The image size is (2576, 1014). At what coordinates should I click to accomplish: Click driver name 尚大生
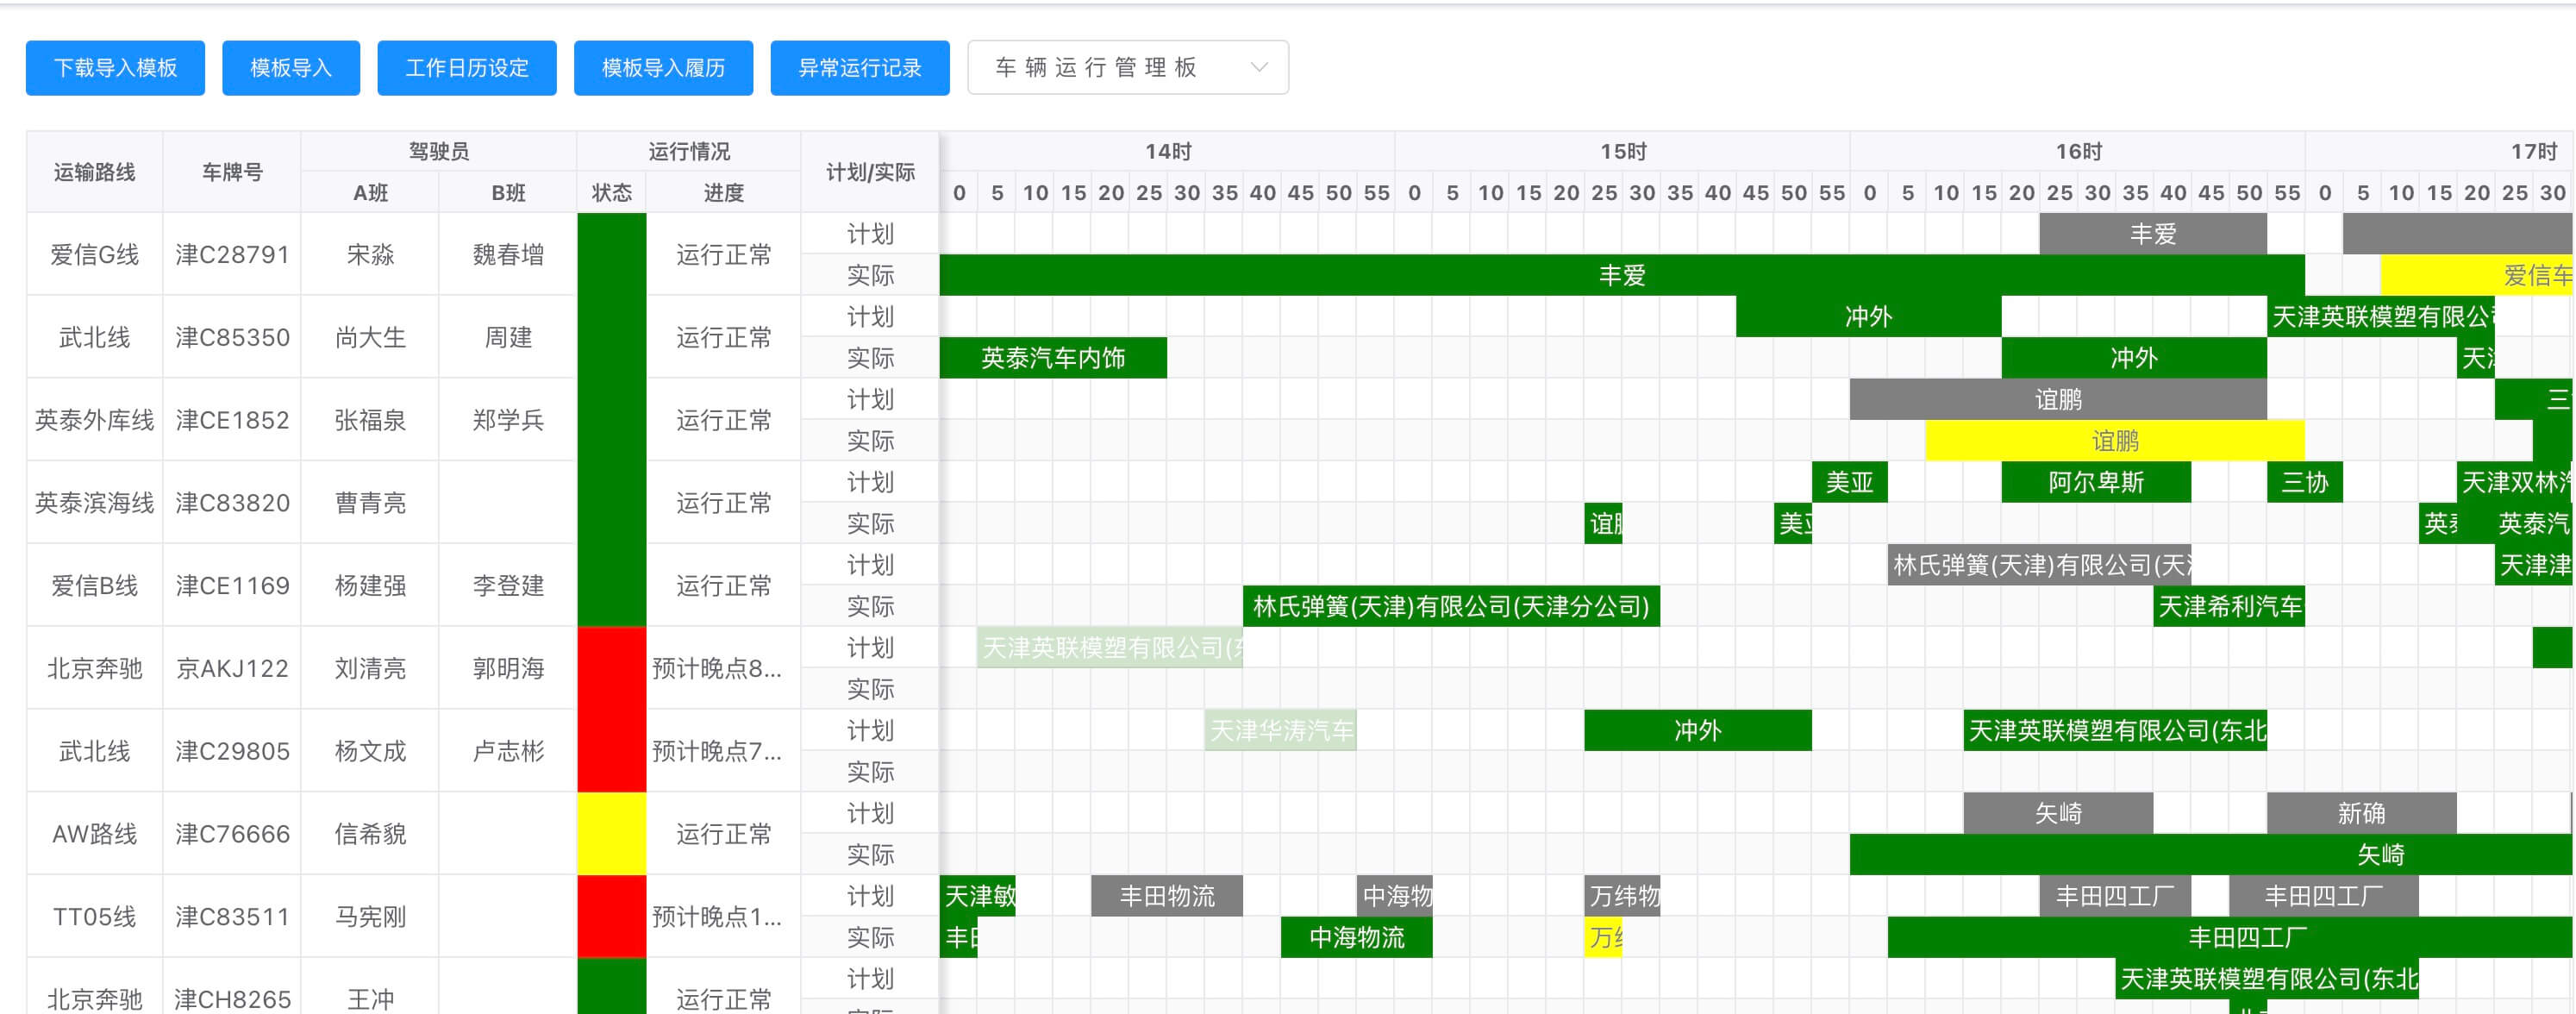click(370, 337)
